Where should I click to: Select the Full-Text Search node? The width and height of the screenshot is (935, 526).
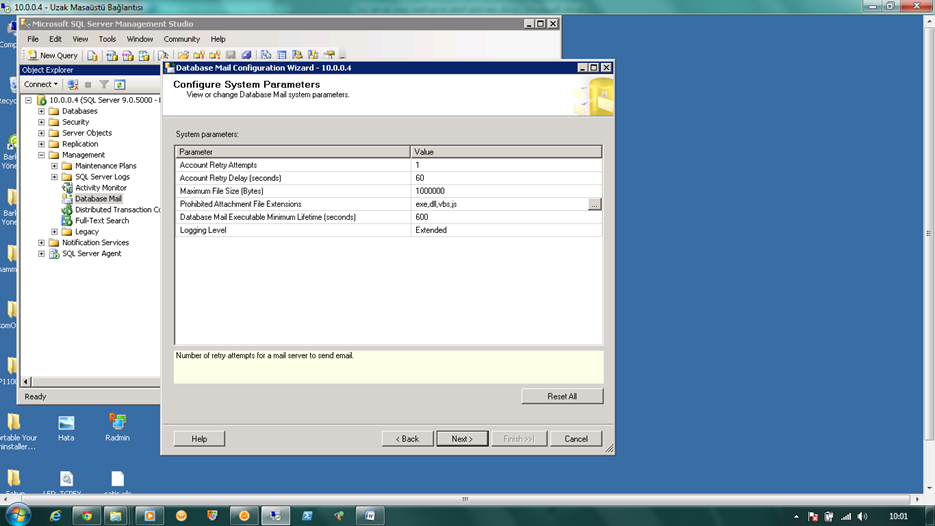coord(102,221)
